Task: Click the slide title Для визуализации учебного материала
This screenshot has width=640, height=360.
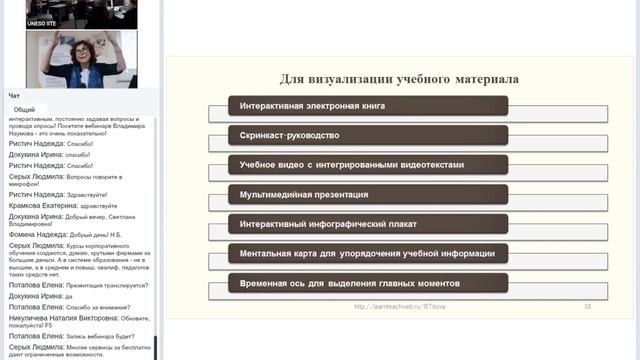Action: 399,79
